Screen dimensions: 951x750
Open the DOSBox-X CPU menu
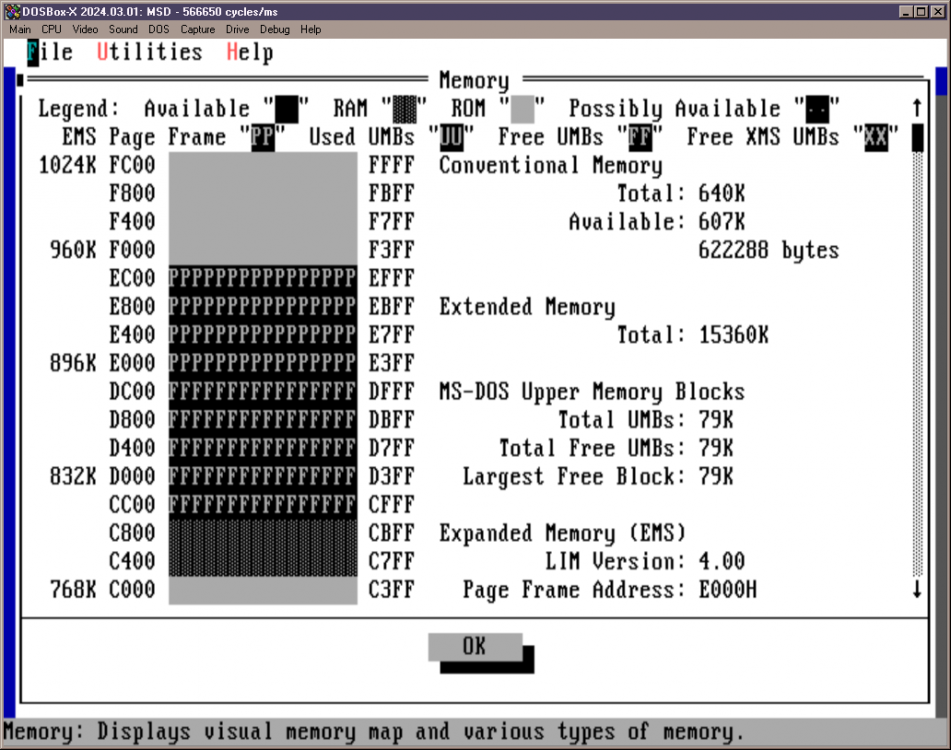[x=51, y=30]
